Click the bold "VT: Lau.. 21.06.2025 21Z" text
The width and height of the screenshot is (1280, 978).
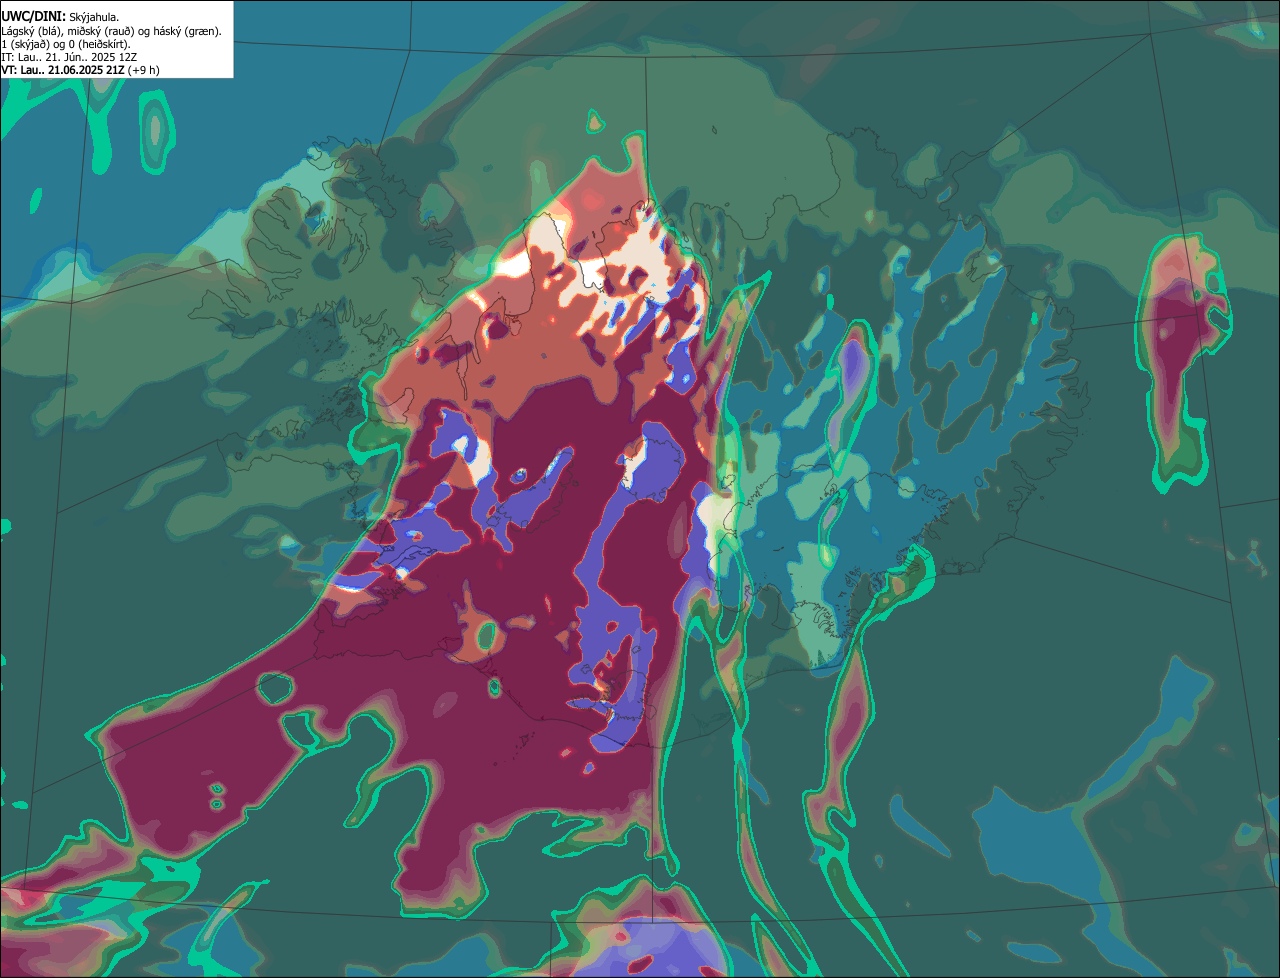63,70
